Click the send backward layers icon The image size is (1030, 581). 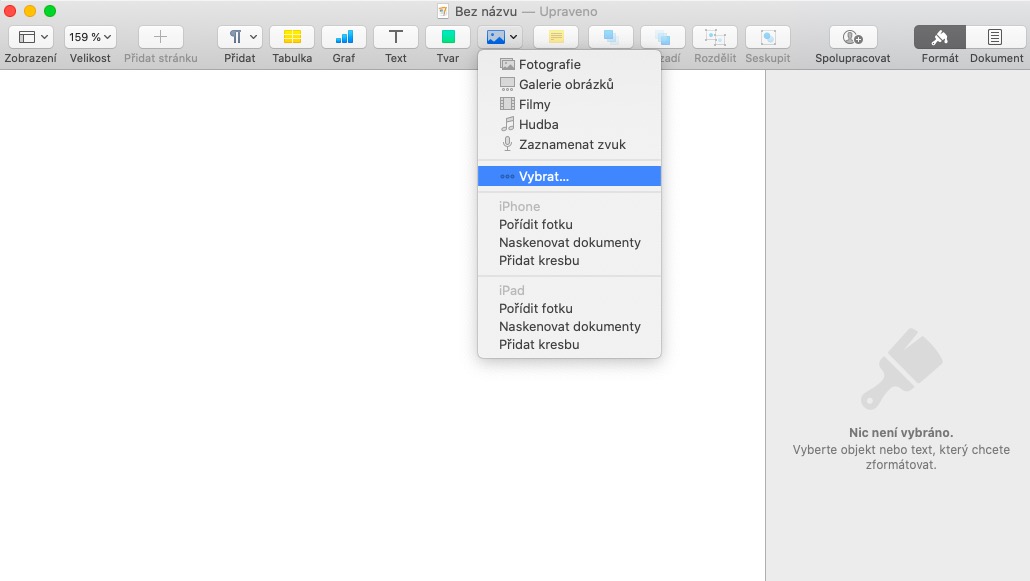click(x=663, y=37)
